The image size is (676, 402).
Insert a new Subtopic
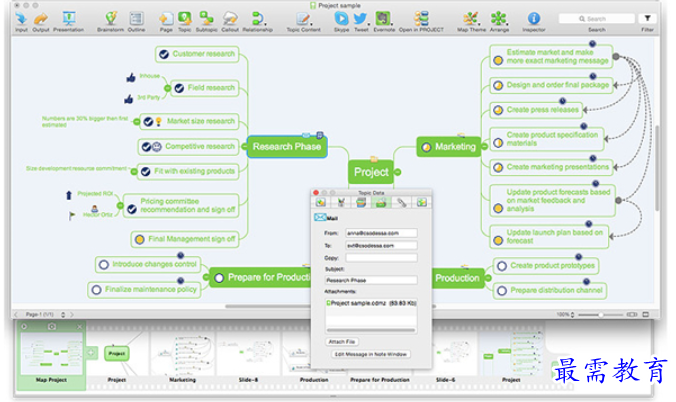207,22
